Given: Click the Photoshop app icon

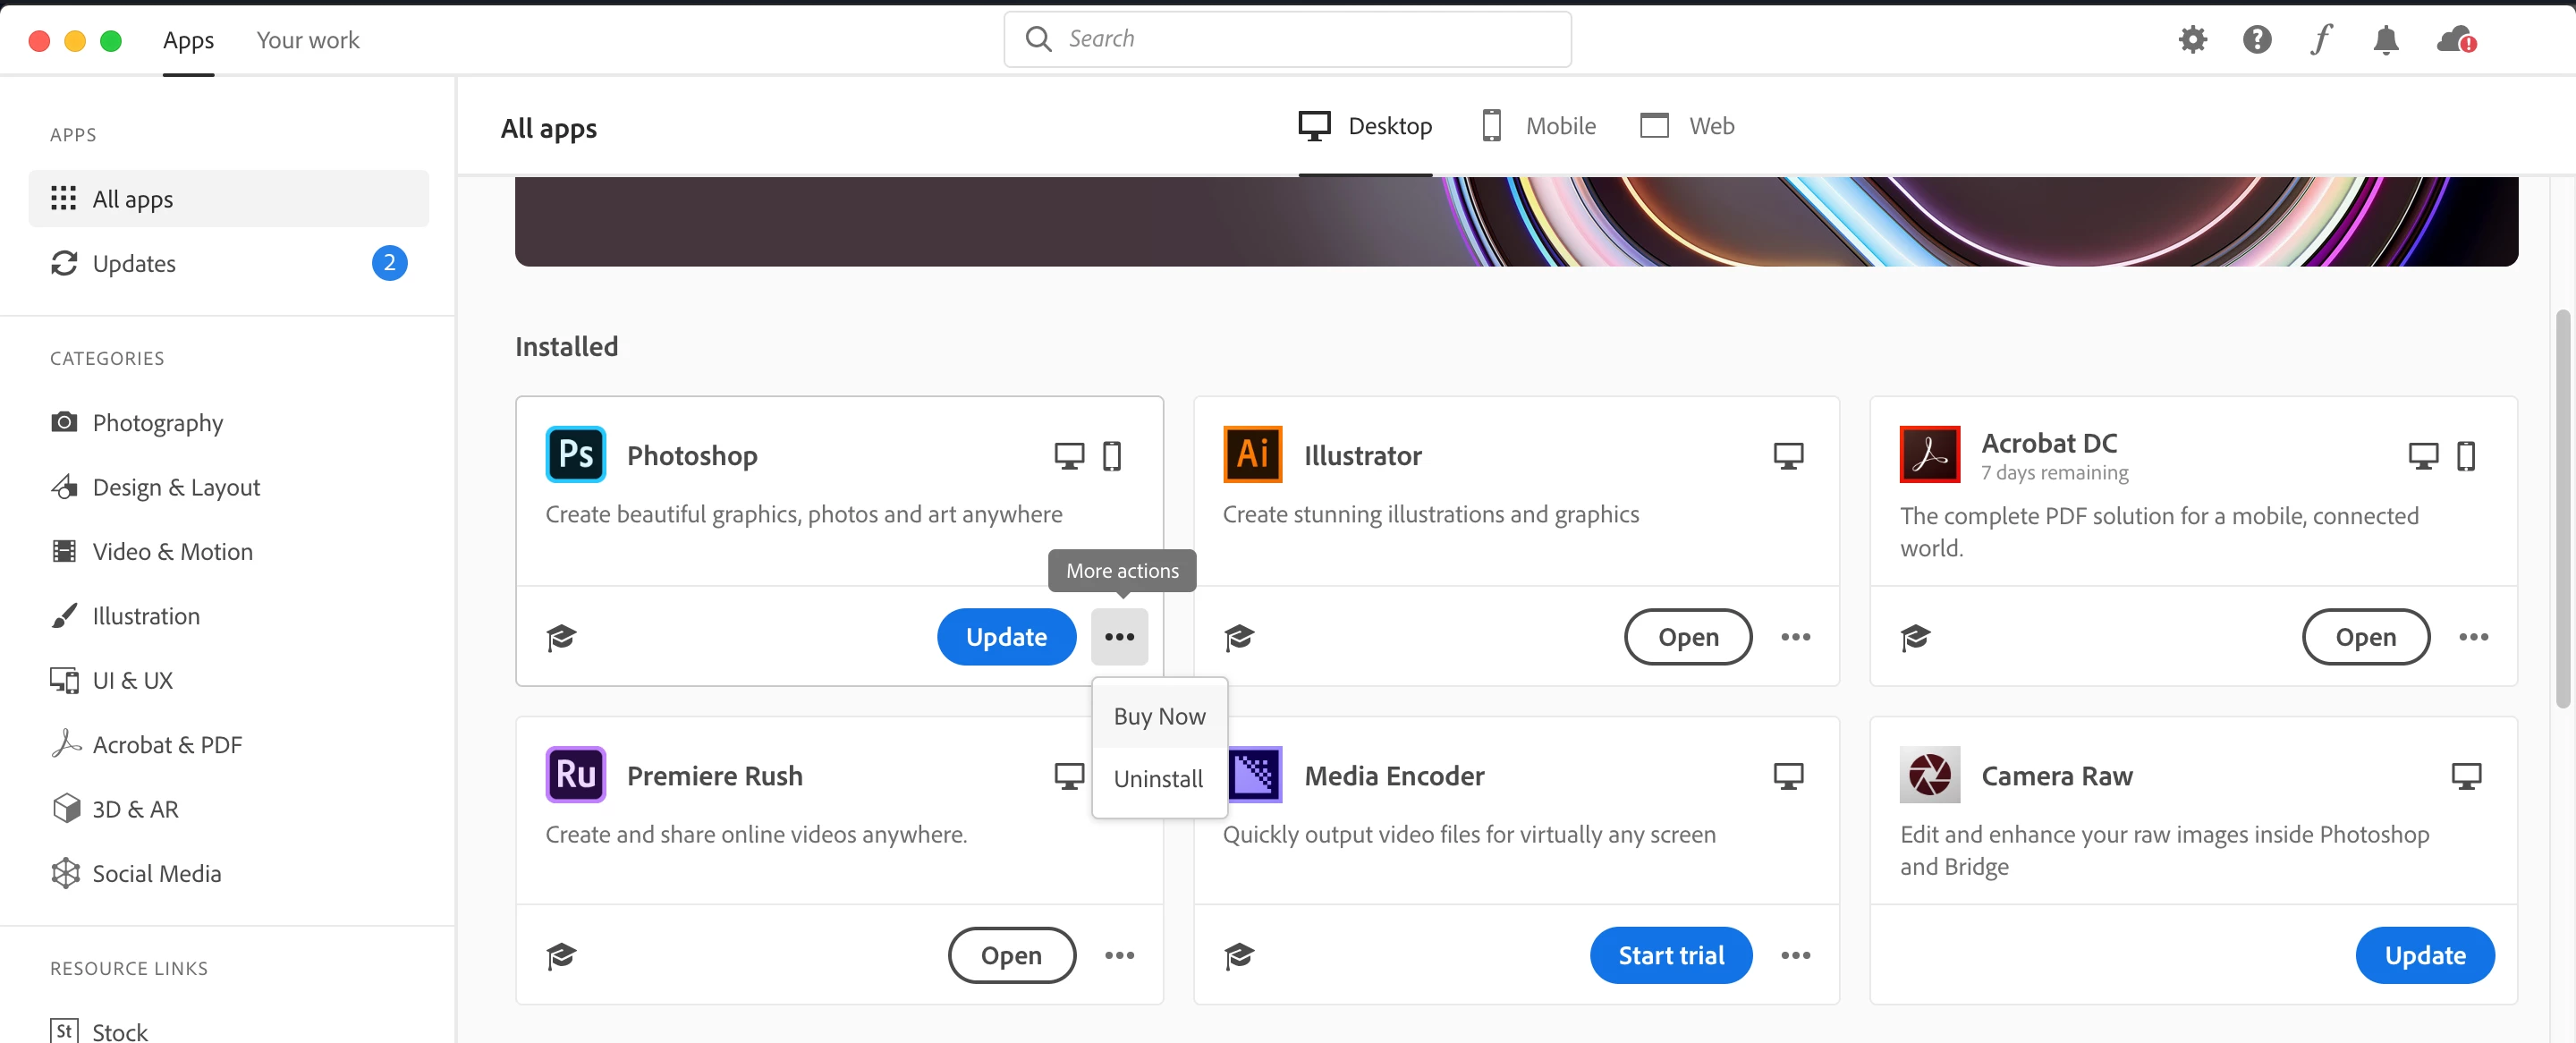Looking at the screenshot, I should [x=575, y=454].
